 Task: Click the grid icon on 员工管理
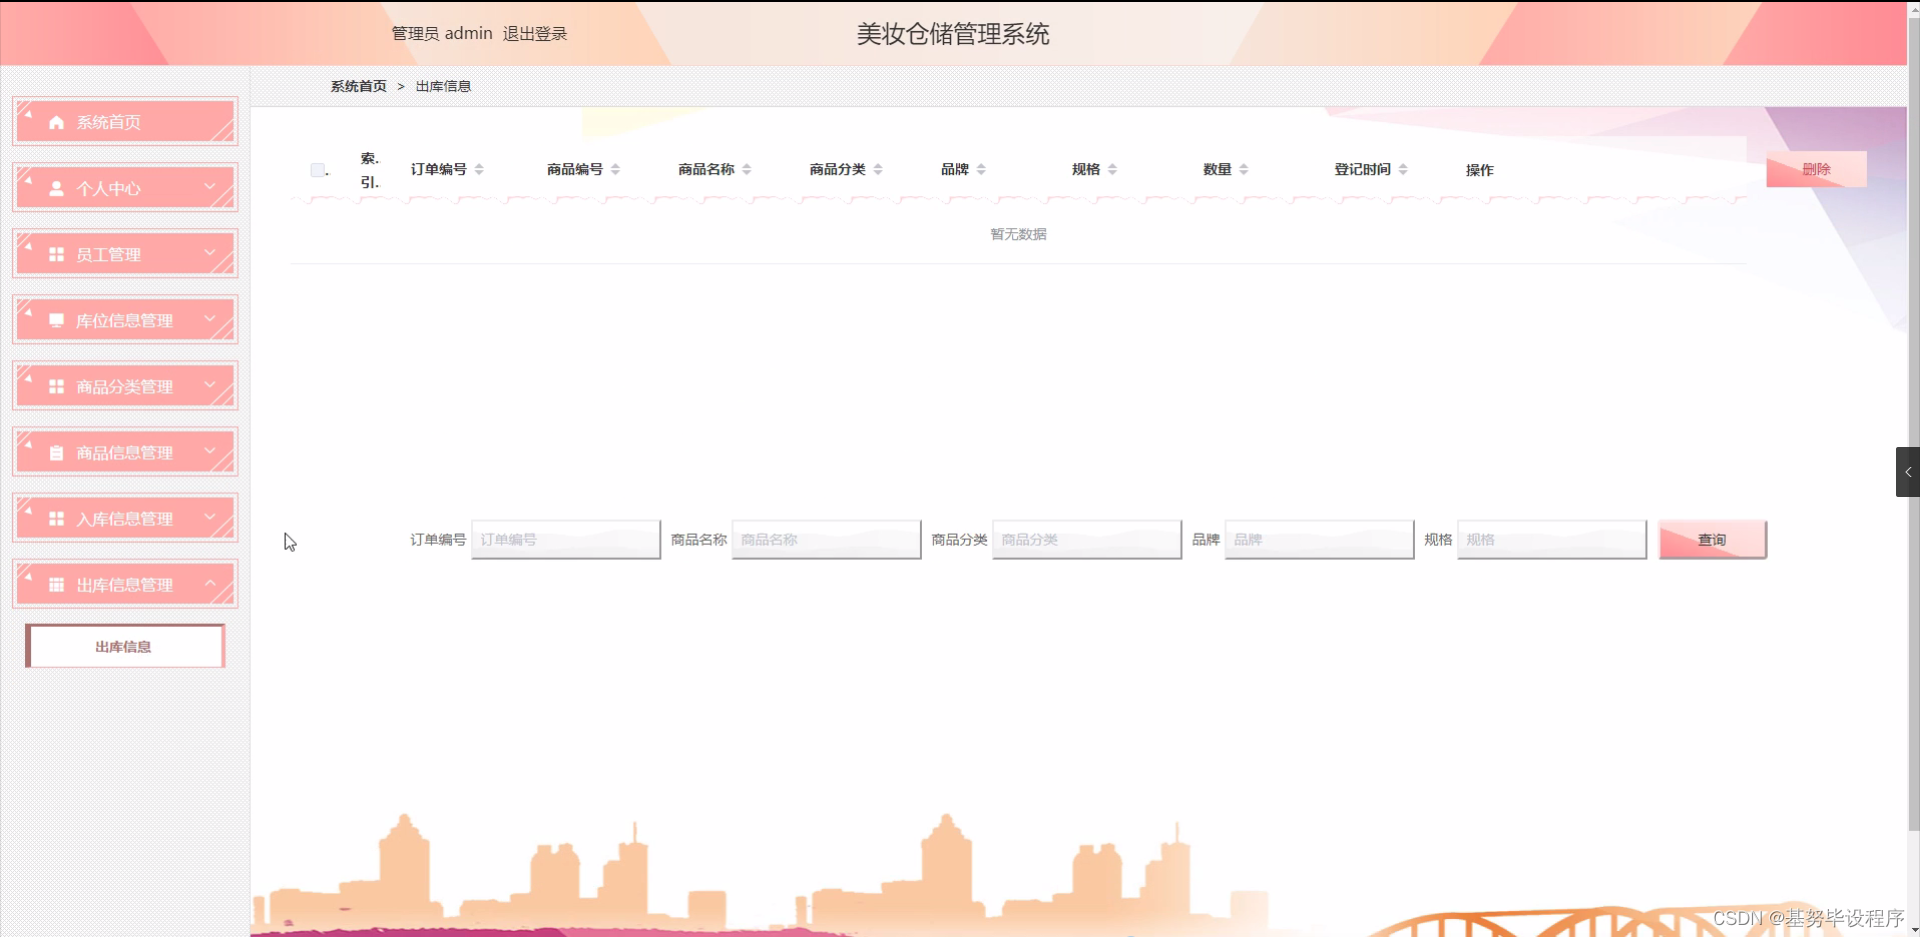pyautogui.click(x=55, y=253)
